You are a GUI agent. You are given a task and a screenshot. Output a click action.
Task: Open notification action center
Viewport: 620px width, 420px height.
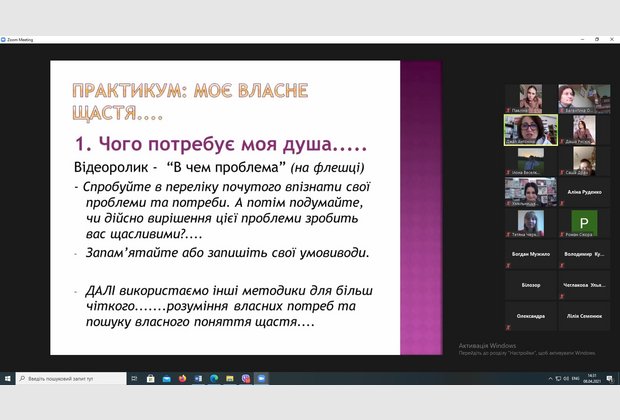[x=610, y=378]
